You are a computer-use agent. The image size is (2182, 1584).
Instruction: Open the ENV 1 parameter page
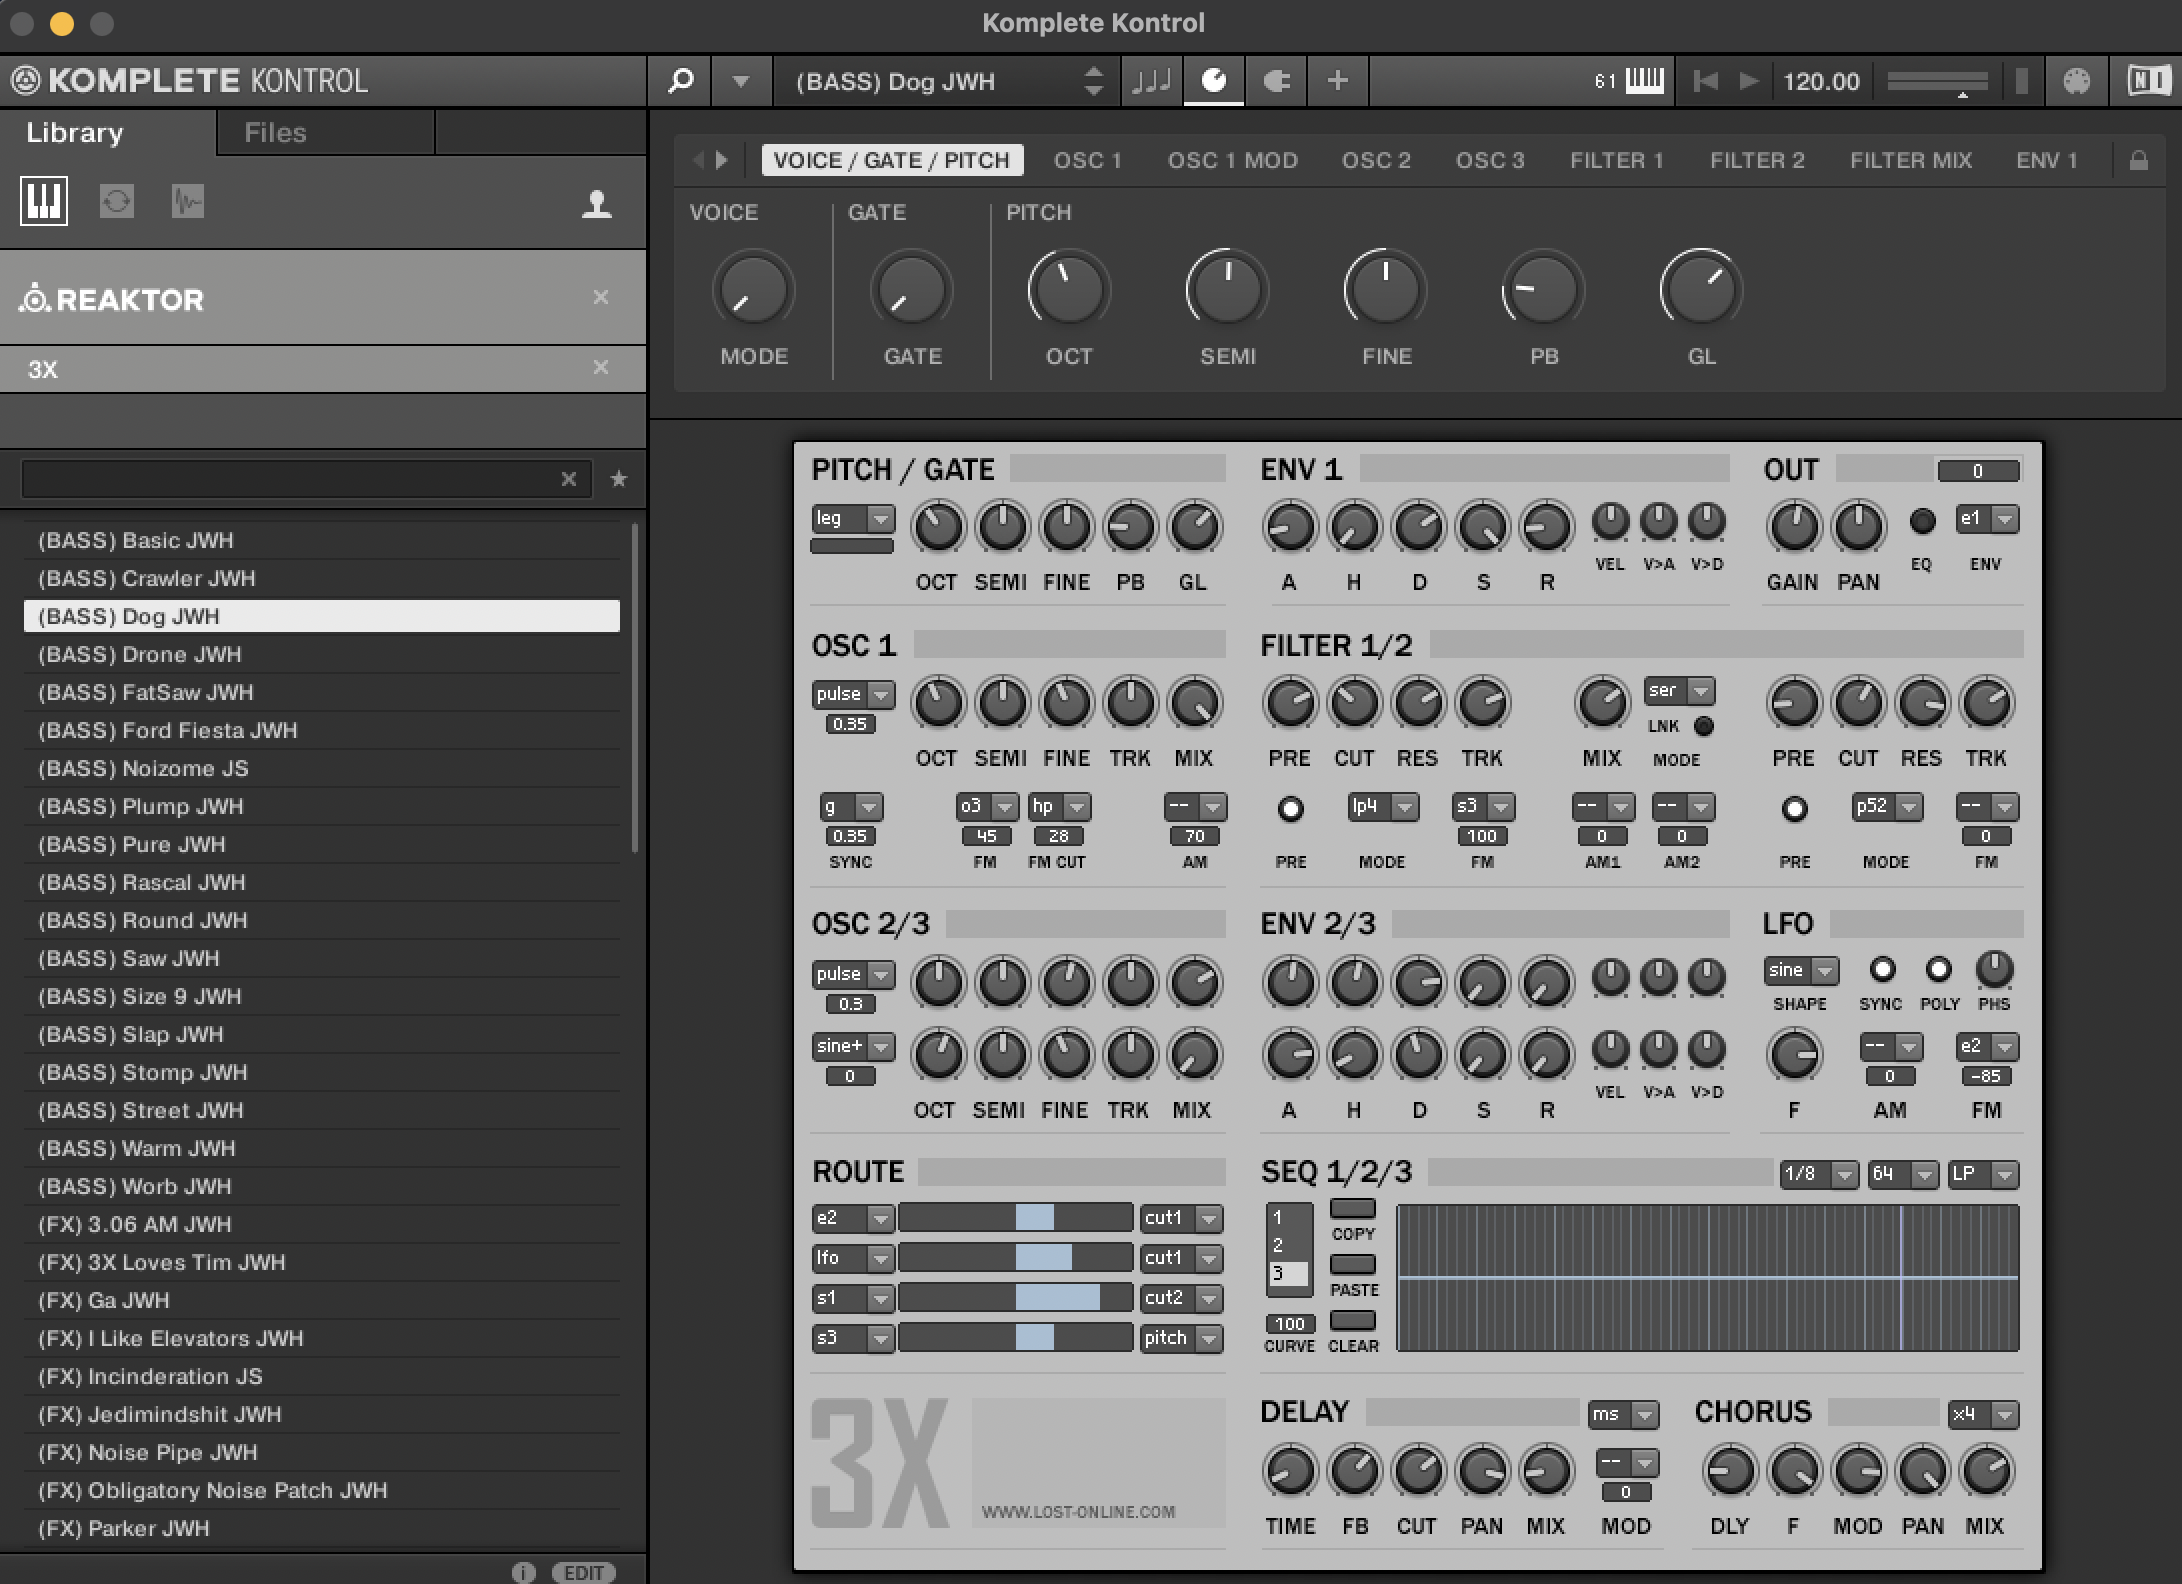point(2047,160)
